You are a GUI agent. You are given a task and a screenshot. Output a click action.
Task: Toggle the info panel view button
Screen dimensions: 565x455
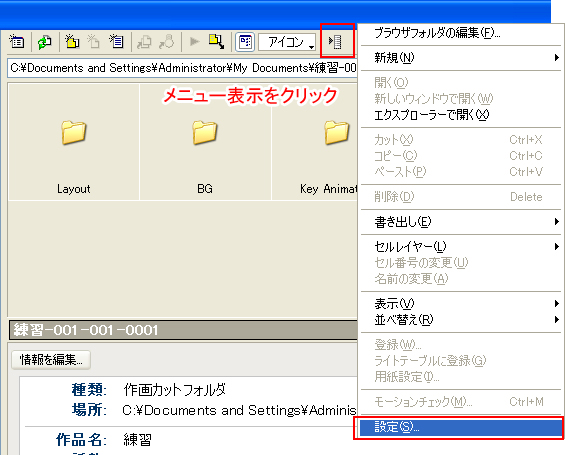(245, 42)
